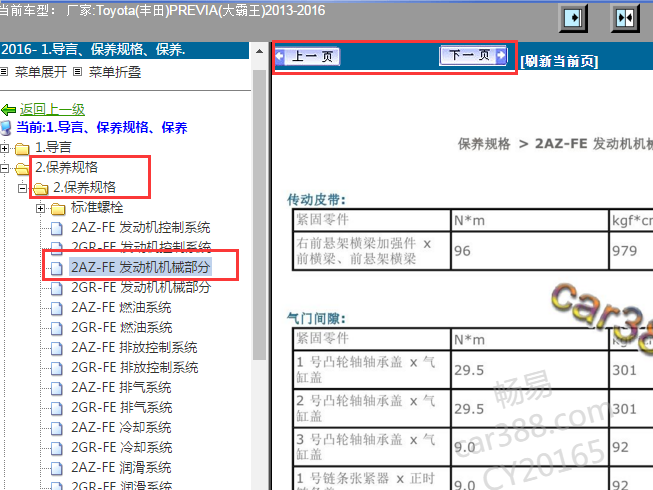Click document icon of 2GR-FE 燃油系统
This screenshot has height=490, width=653.
click(x=57, y=328)
